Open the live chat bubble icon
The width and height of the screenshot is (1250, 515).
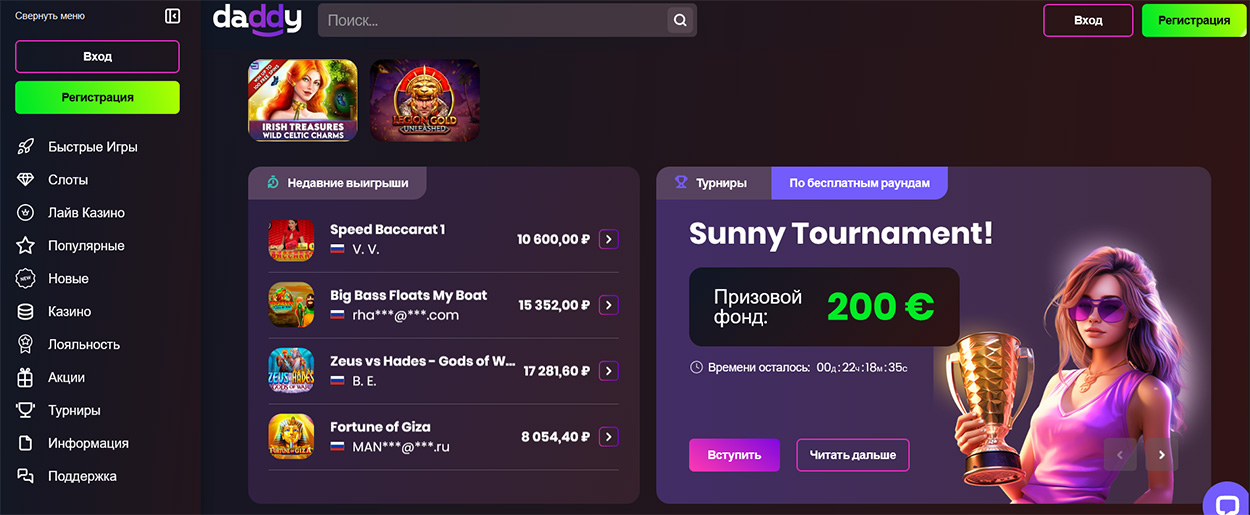pos(1224,500)
